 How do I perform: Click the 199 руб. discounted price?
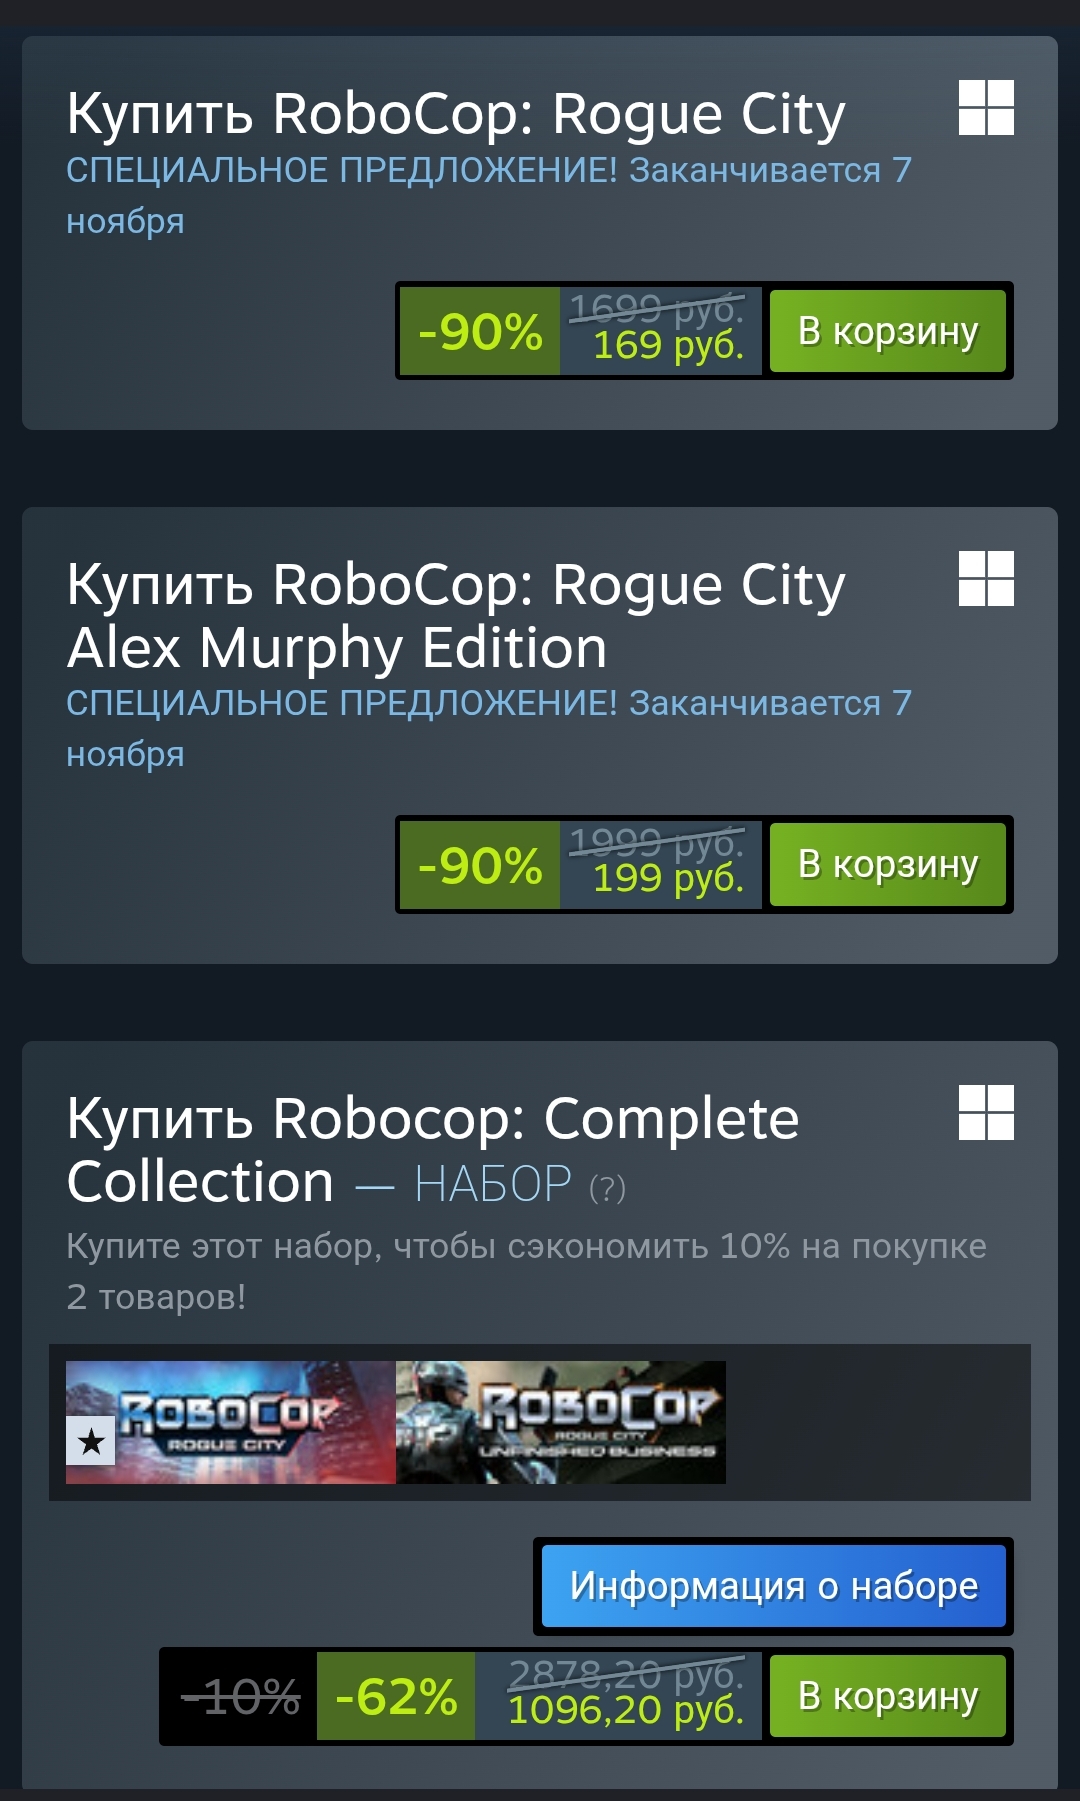pyautogui.click(x=668, y=878)
